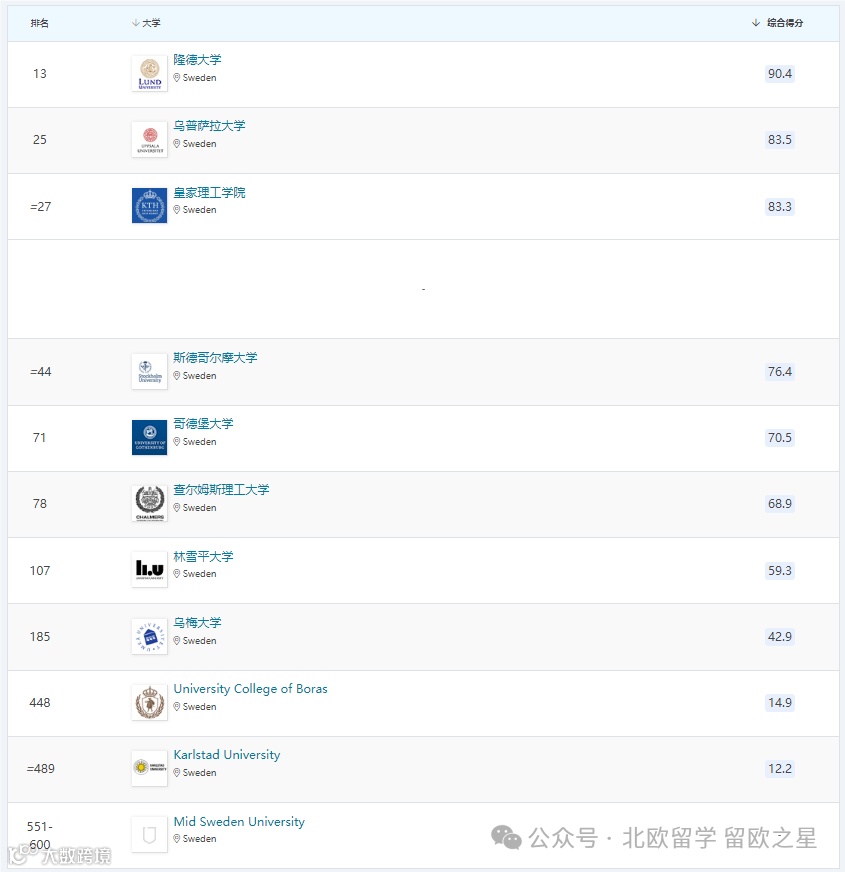Click the Sweden location under 隆德大学

point(199,78)
